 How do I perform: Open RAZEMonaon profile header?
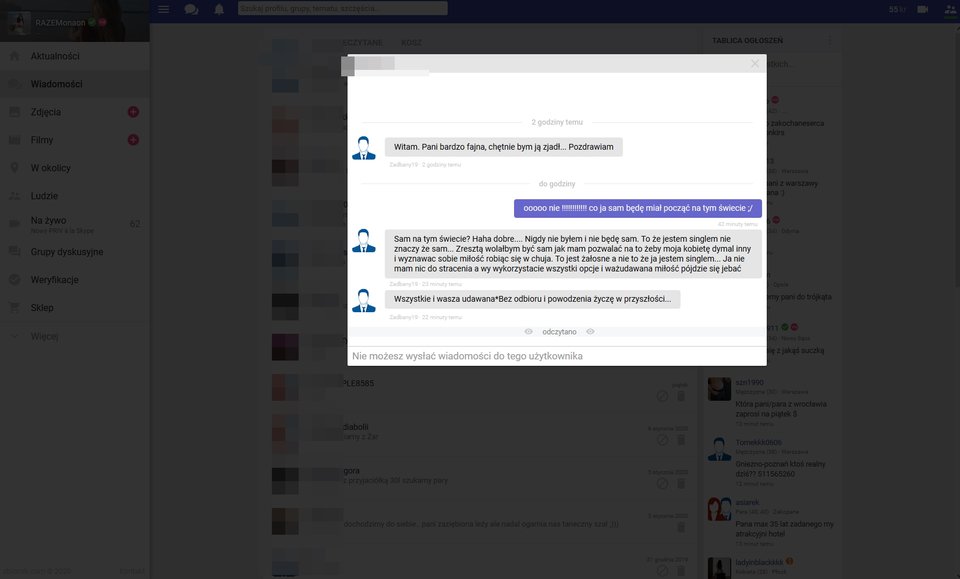[62, 21]
